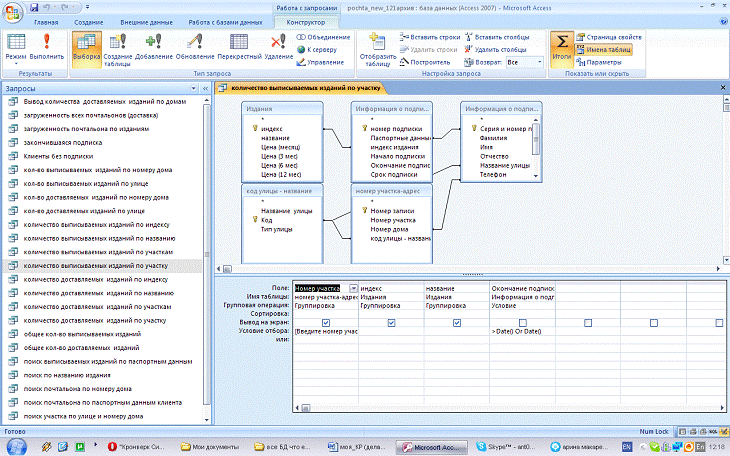Toggle the Итоги sigma button
Viewport: 730px width, 456px height.
(562, 46)
